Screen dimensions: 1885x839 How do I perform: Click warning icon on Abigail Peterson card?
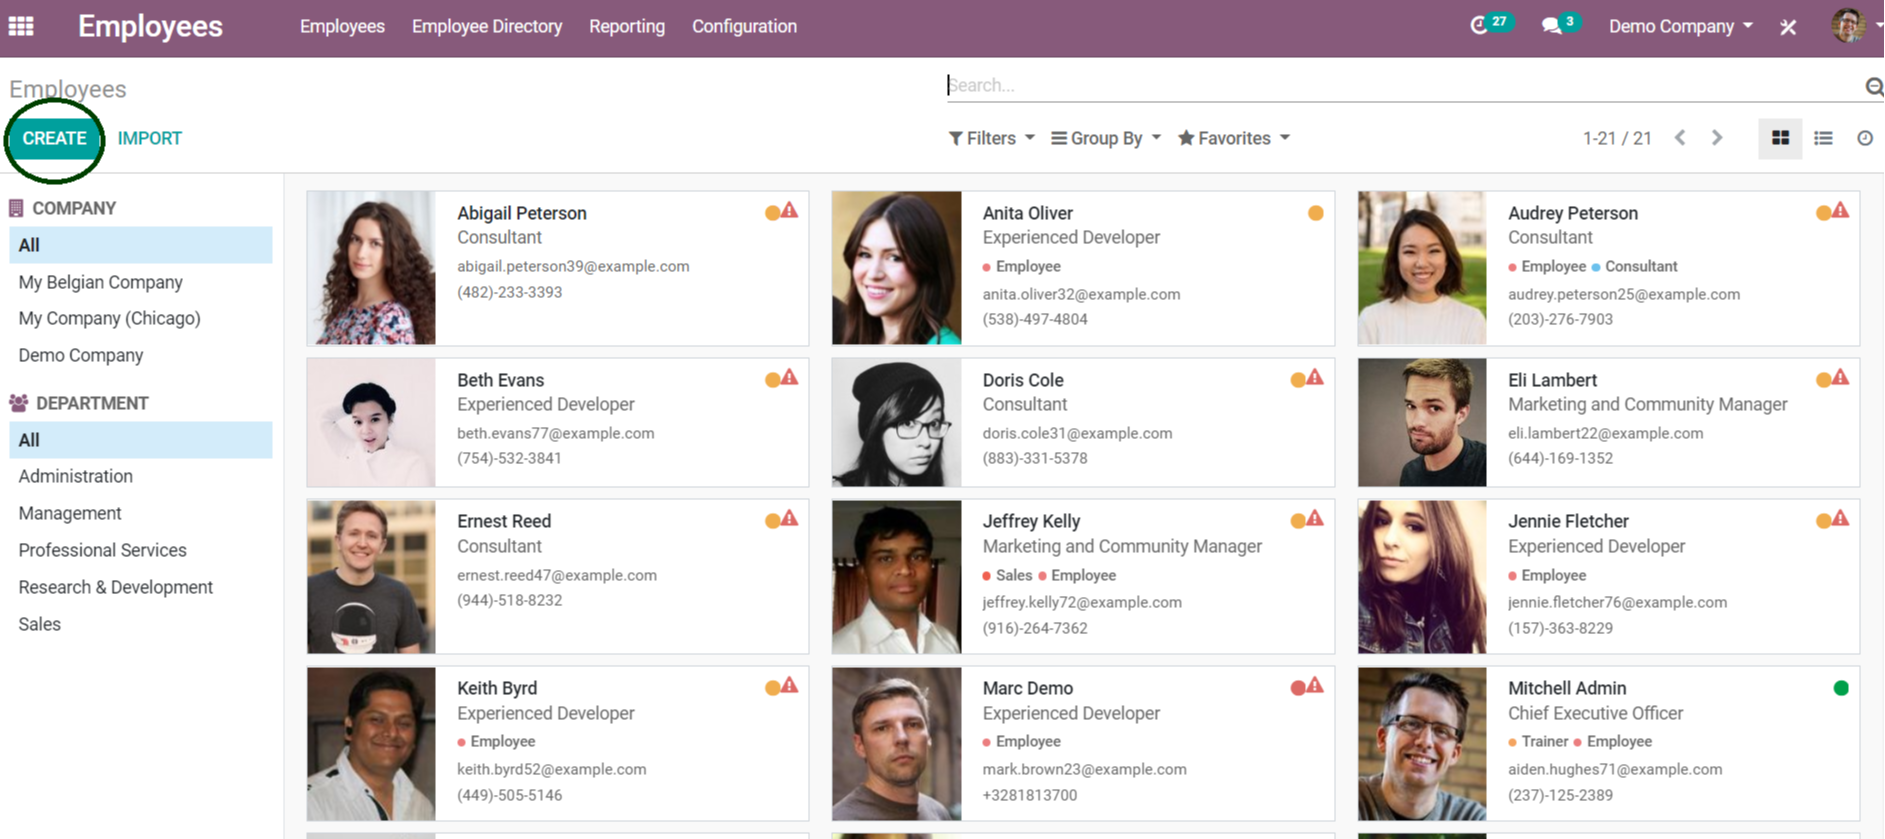790,211
